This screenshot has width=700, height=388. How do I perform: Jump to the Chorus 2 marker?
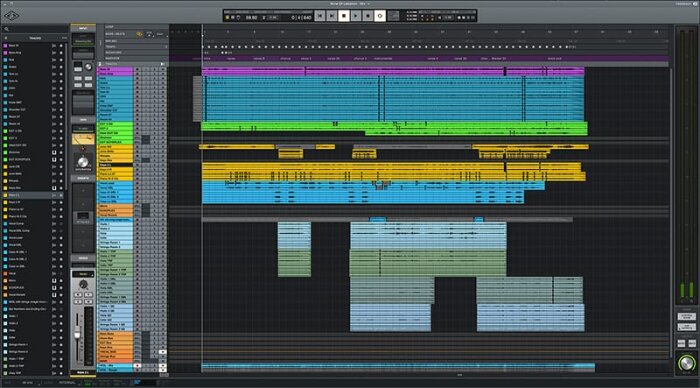360,58
